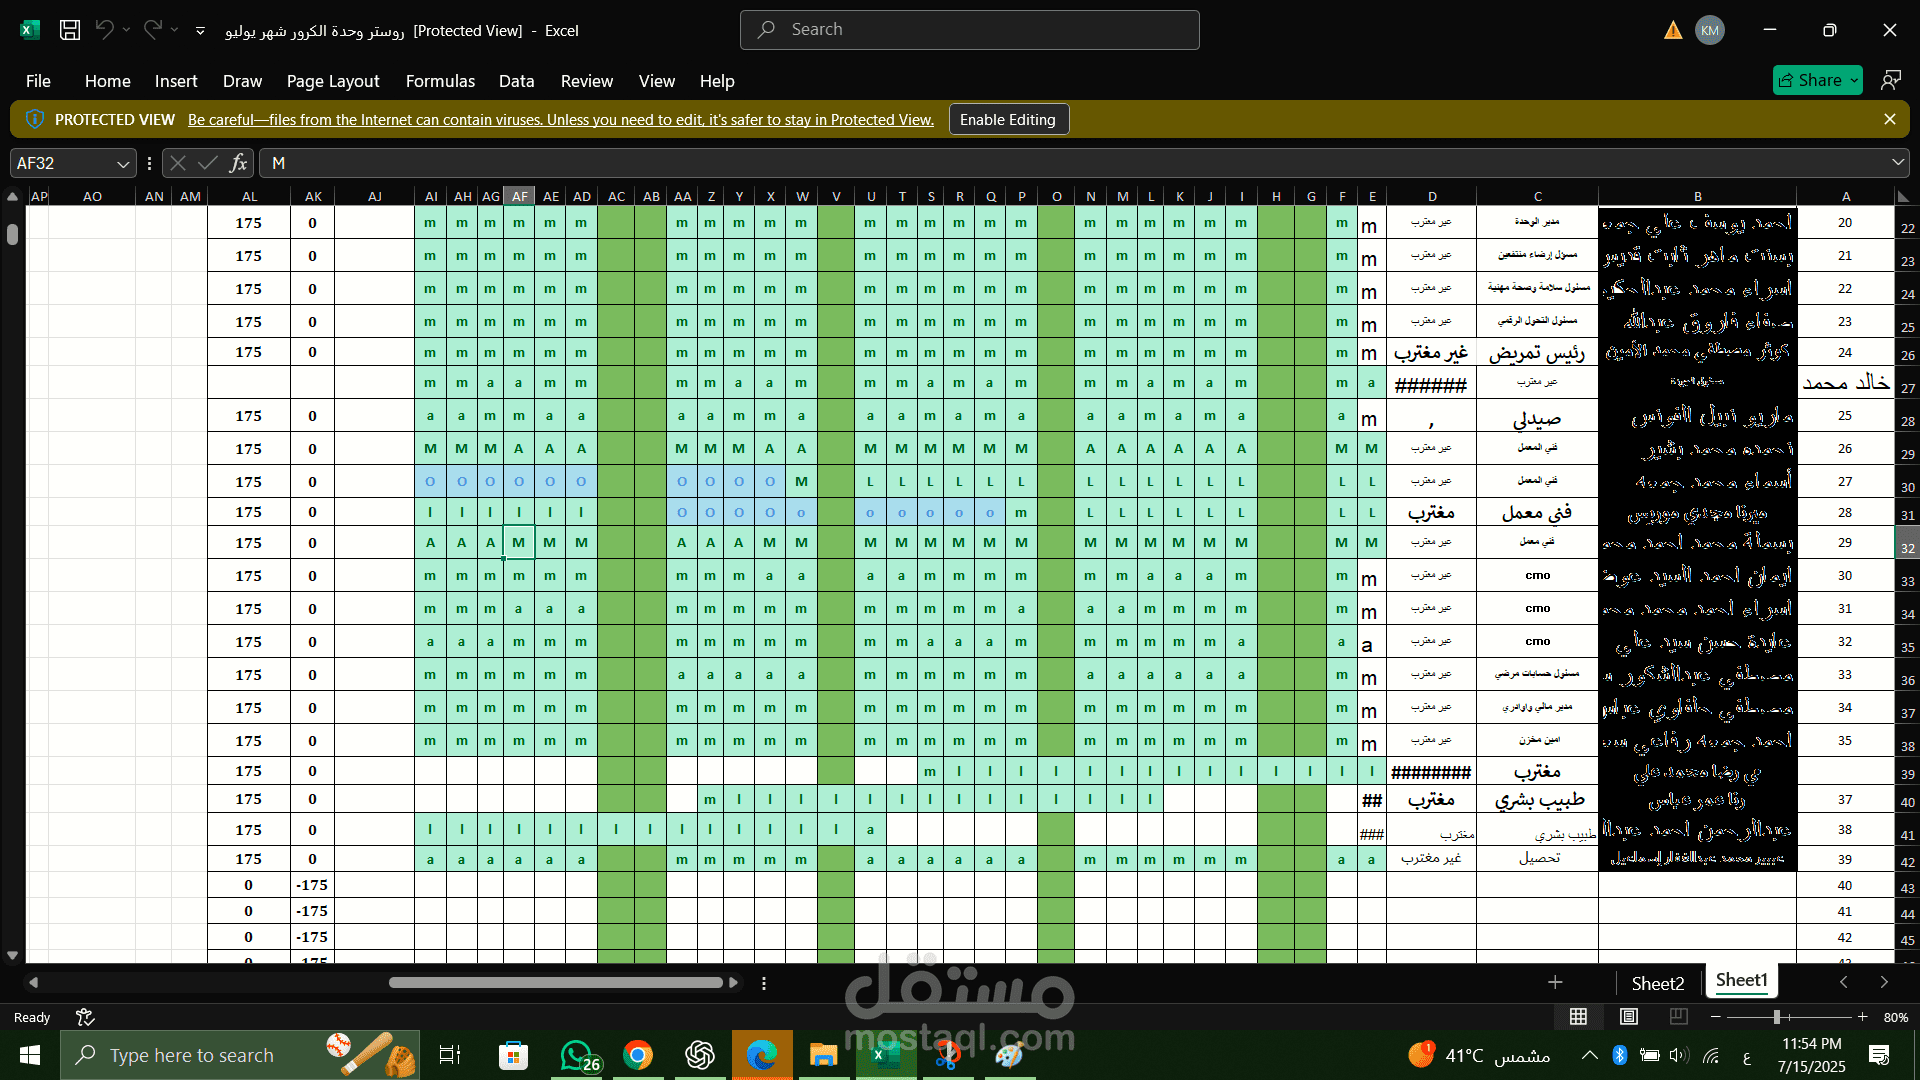Click the formula bar Cancel X icon
Viewport: 1920px width, 1080px height.
178,163
